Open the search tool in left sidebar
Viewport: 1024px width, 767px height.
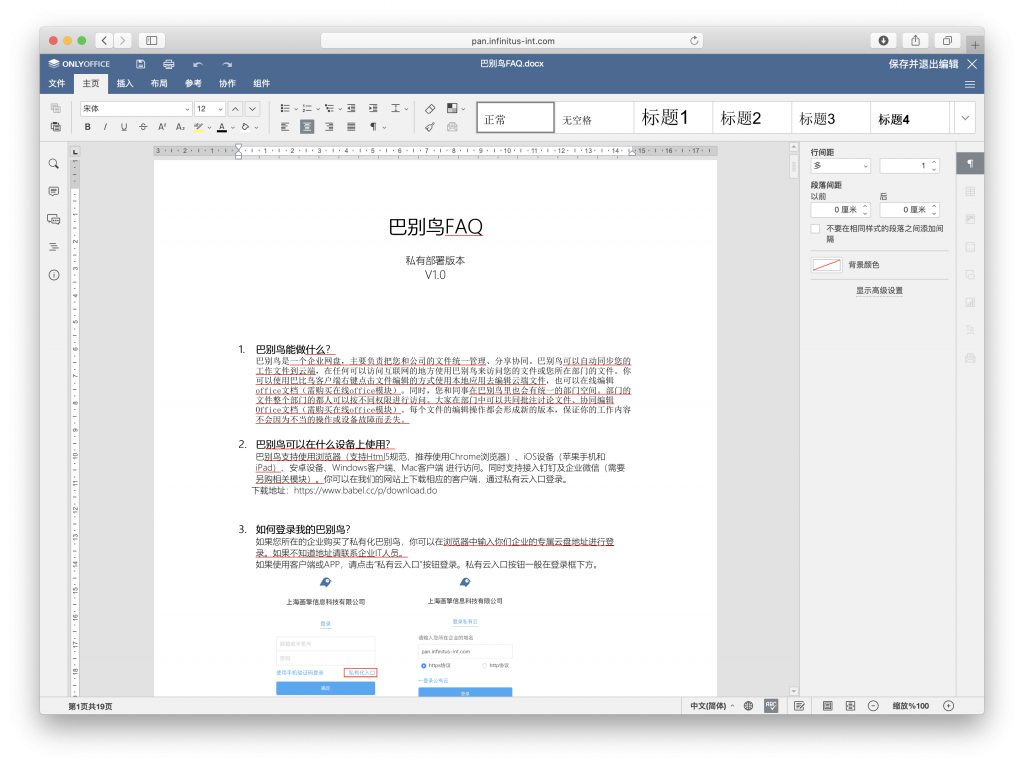54,164
